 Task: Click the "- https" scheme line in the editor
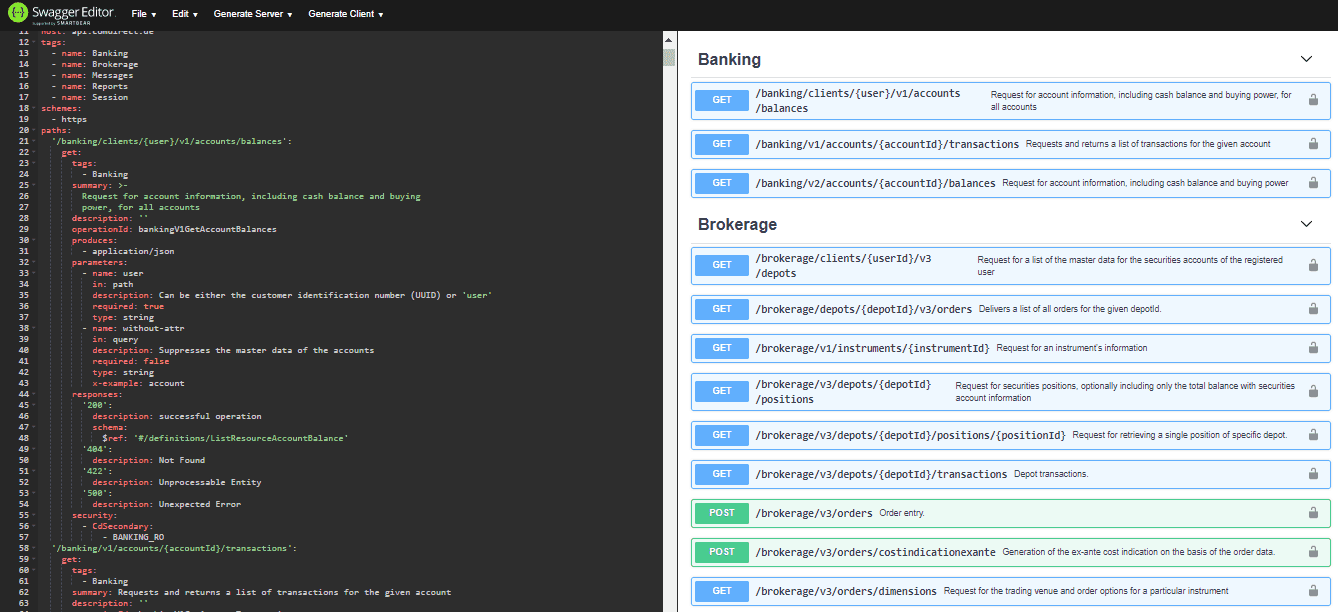[x=69, y=119]
